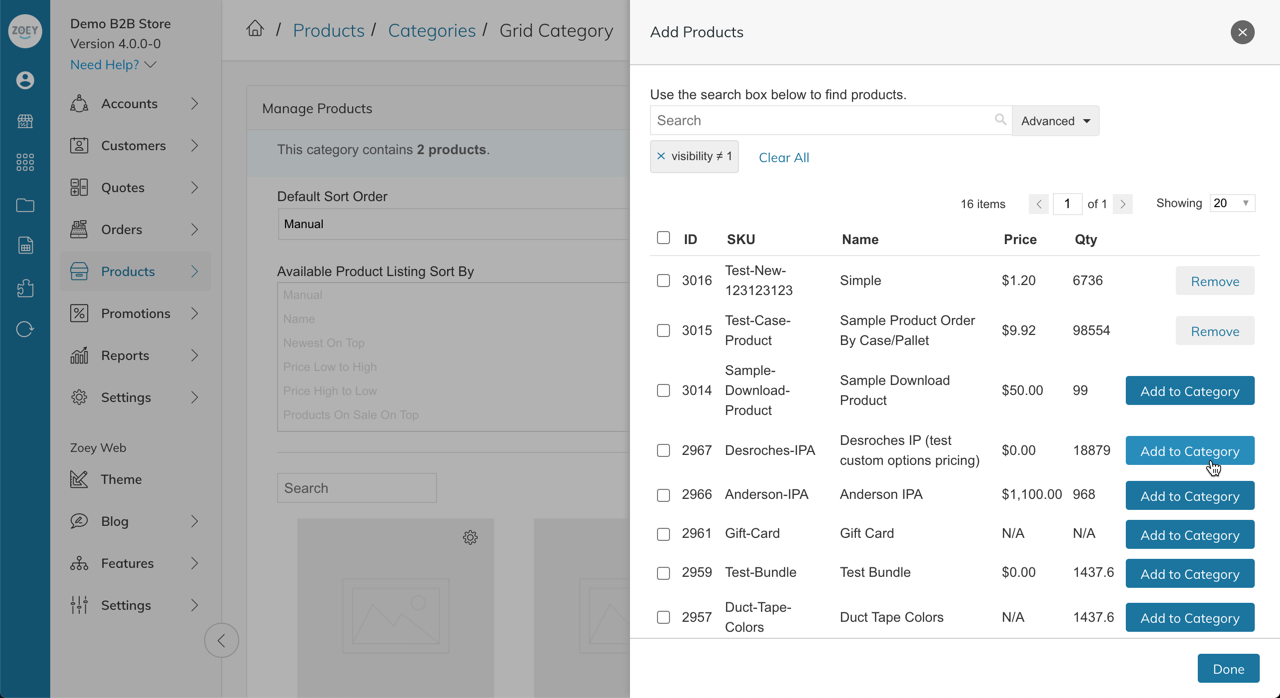Open the Orders sidebar menu
Image resolution: width=1280 pixels, height=698 pixels.
click(135, 230)
